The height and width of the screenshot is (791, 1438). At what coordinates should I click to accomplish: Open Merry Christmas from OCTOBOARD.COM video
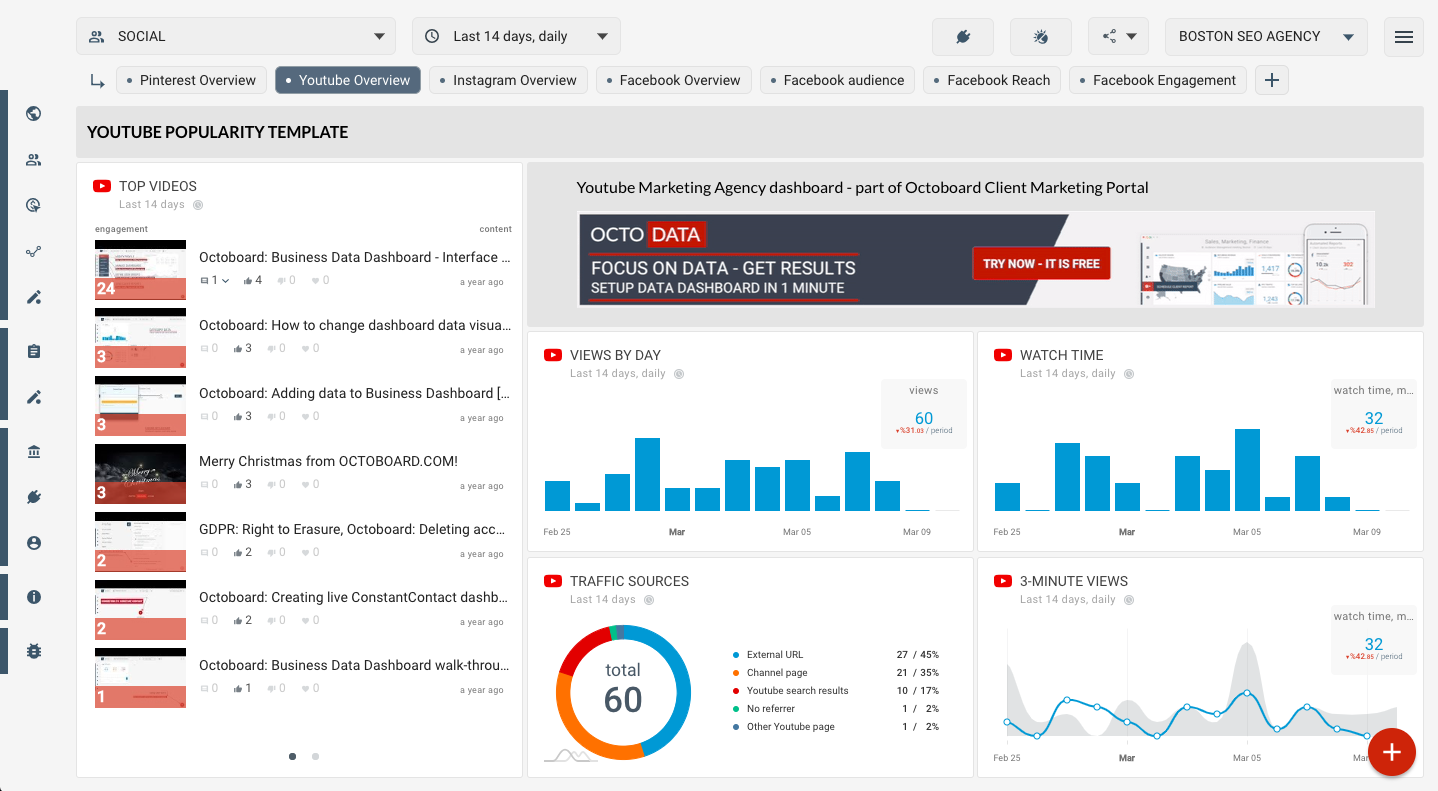[328, 461]
